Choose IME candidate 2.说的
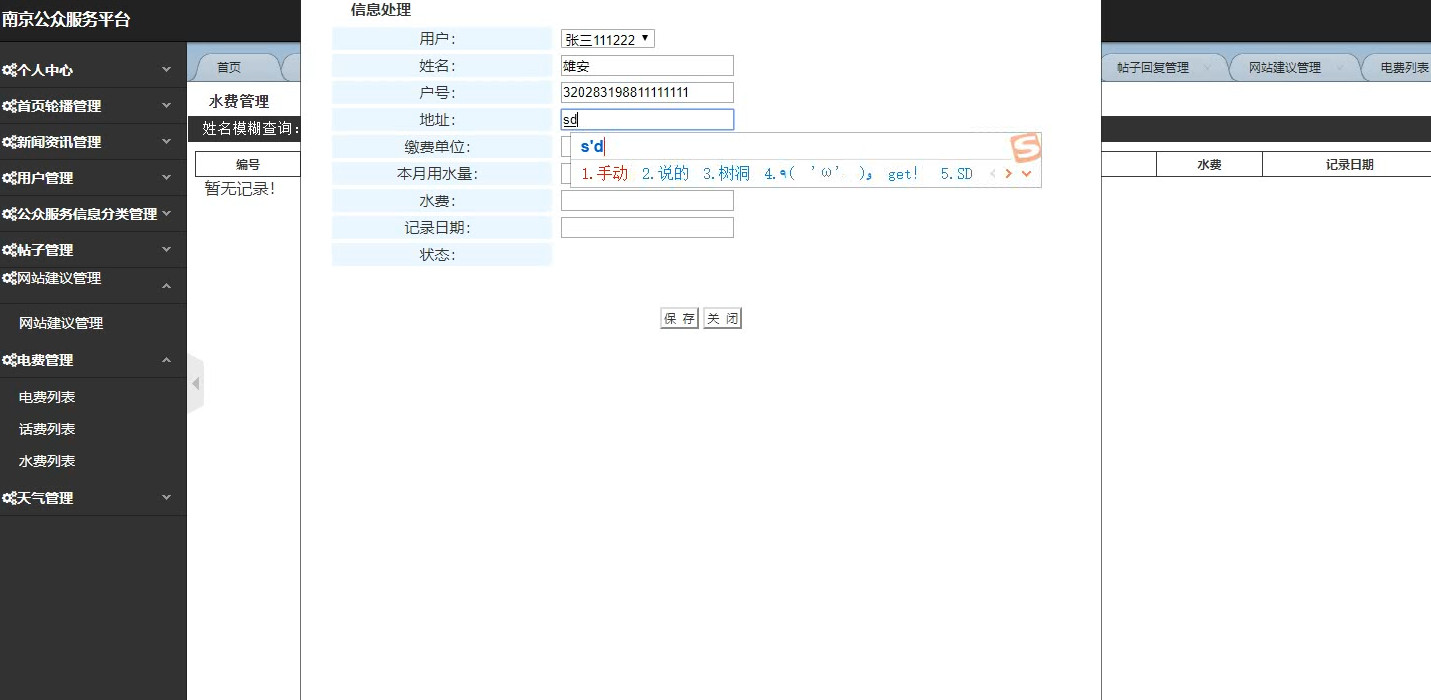The height and width of the screenshot is (700, 1431). pyautogui.click(x=666, y=174)
